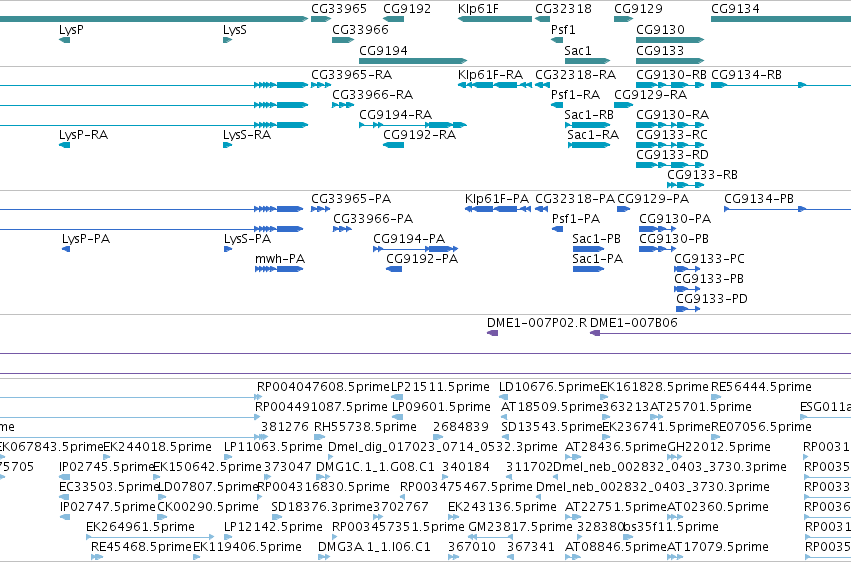Click the CG9194 gene label
Viewport: 851px width, 562px height.
click(383, 50)
